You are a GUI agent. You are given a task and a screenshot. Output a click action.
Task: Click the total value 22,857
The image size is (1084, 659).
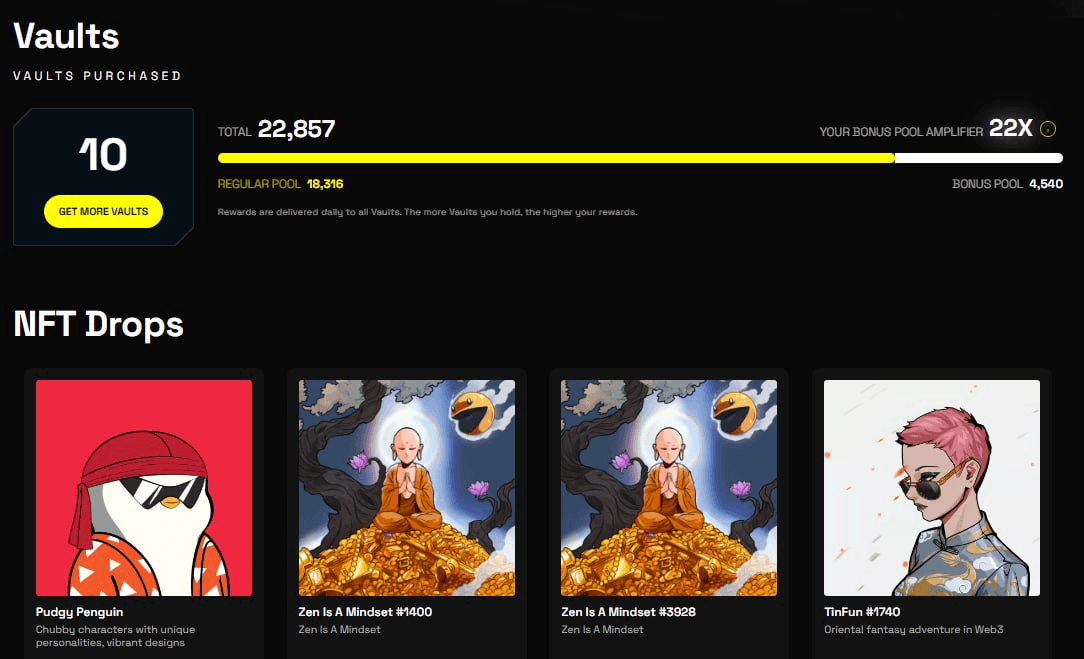[x=297, y=129]
